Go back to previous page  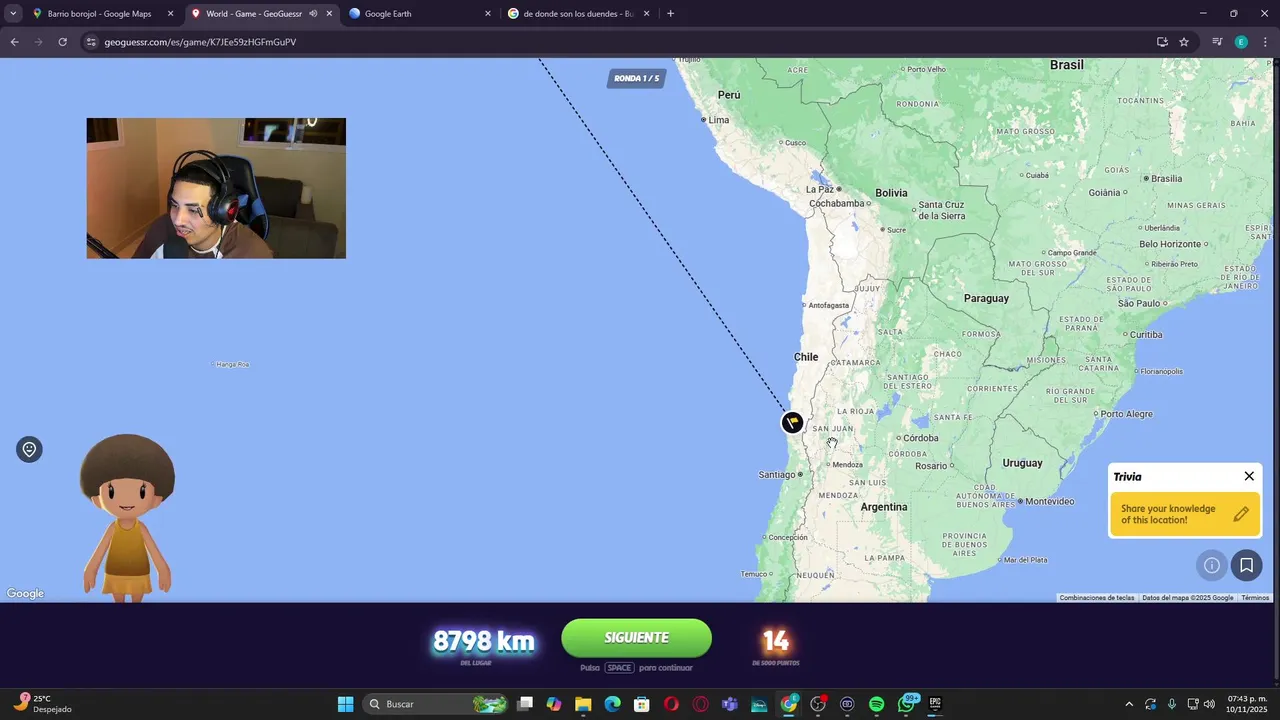click(x=14, y=42)
